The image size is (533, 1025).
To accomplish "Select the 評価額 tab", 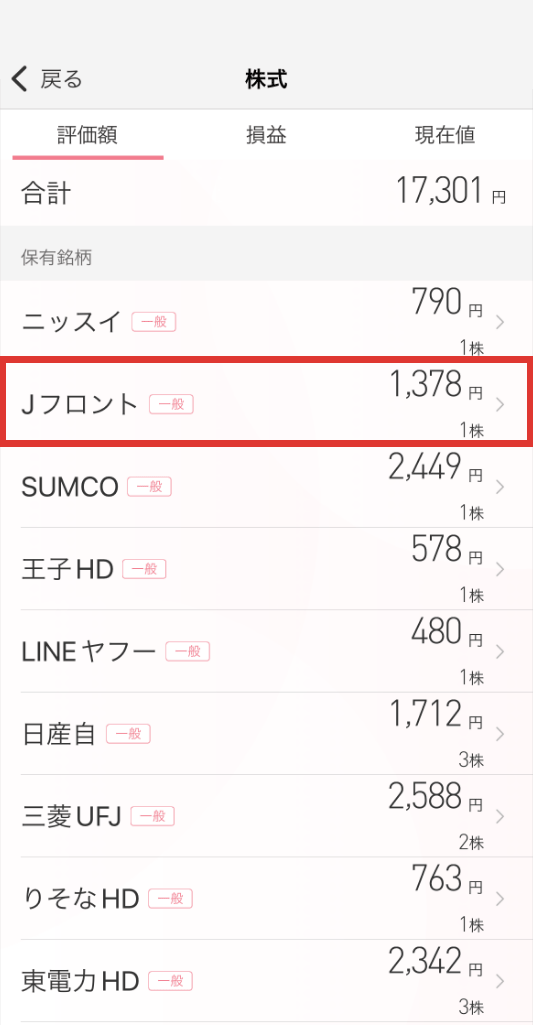I will pos(87,135).
